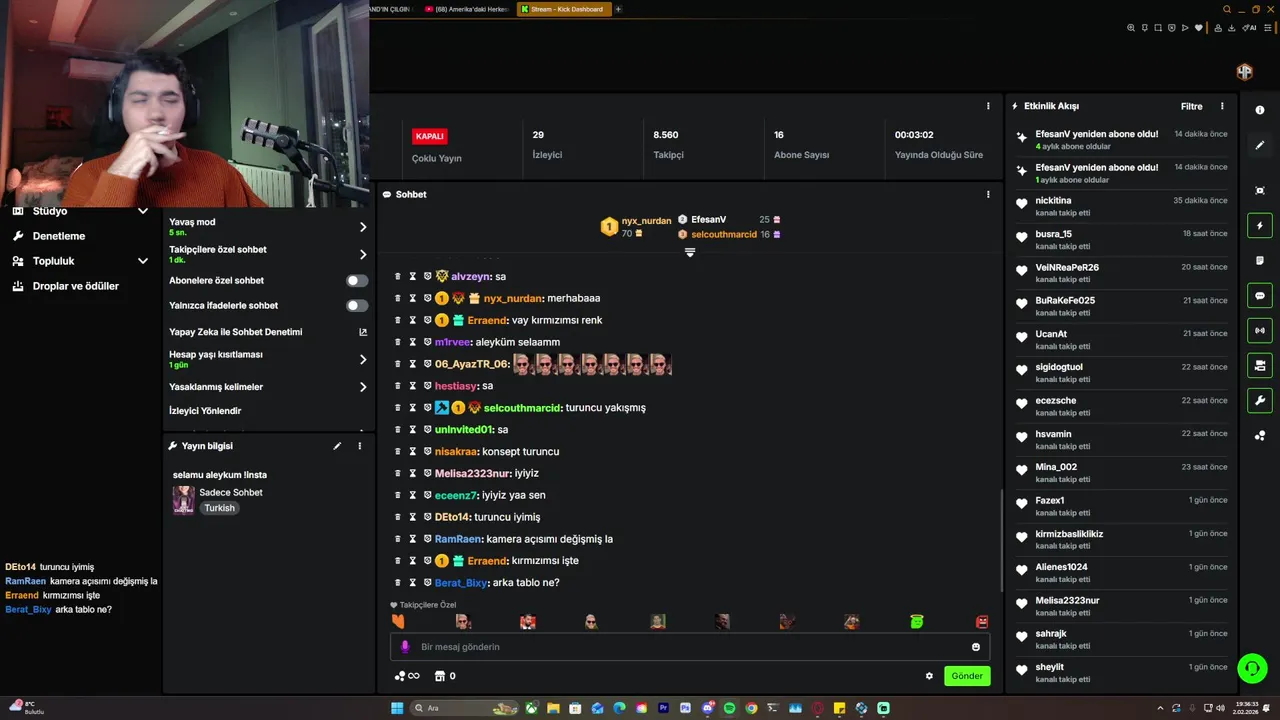Toggle Yalnızca ifadelerle sohbet switch
This screenshot has width=1280, height=720.
357,306
